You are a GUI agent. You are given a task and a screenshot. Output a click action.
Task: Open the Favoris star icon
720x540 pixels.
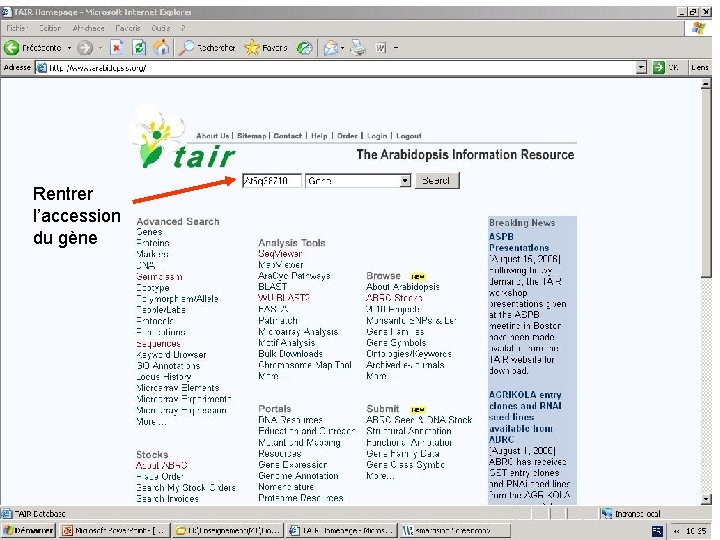(x=252, y=48)
